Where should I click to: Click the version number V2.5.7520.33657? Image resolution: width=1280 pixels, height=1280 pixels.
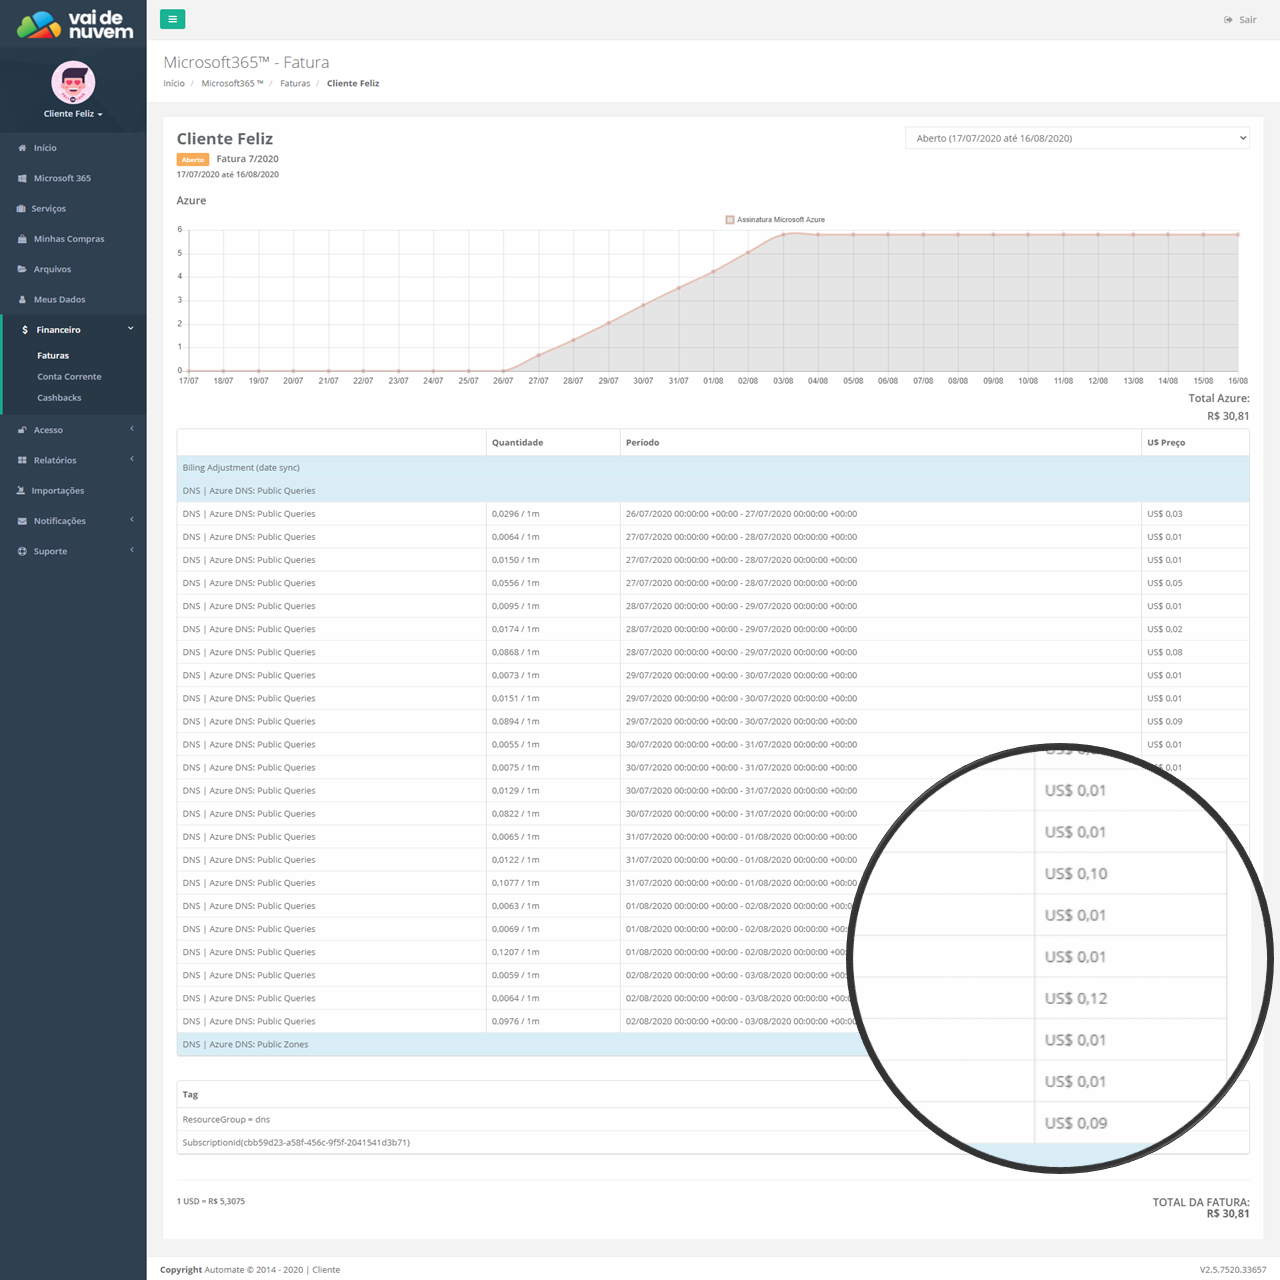point(1233,1270)
